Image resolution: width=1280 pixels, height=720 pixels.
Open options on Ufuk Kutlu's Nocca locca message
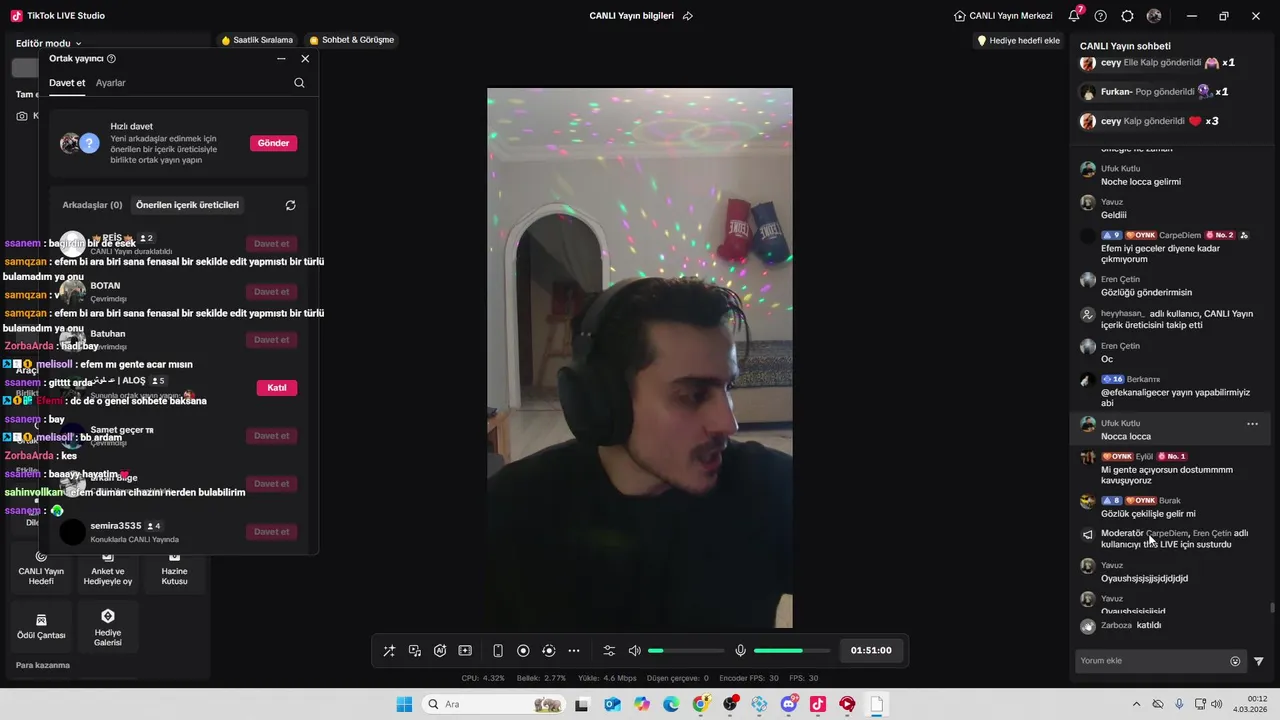click(1252, 424)
